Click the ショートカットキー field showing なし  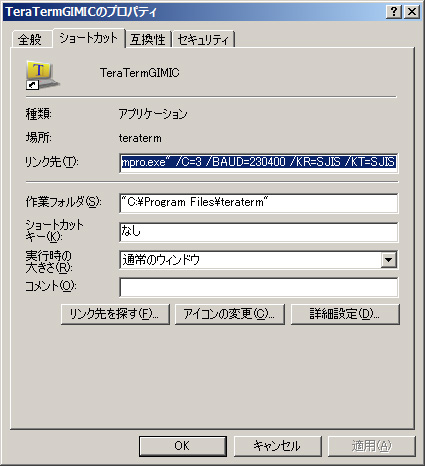[x=258, y=232]
